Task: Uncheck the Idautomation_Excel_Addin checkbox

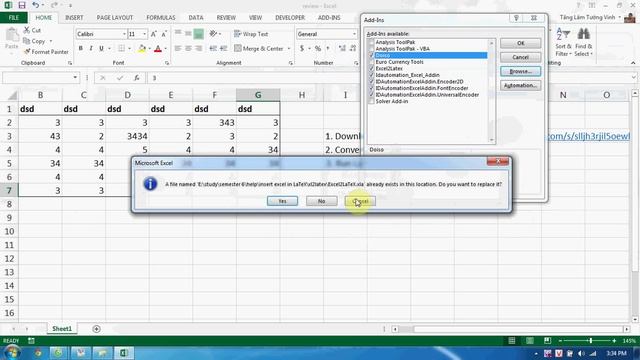Action: click(371, 75)
